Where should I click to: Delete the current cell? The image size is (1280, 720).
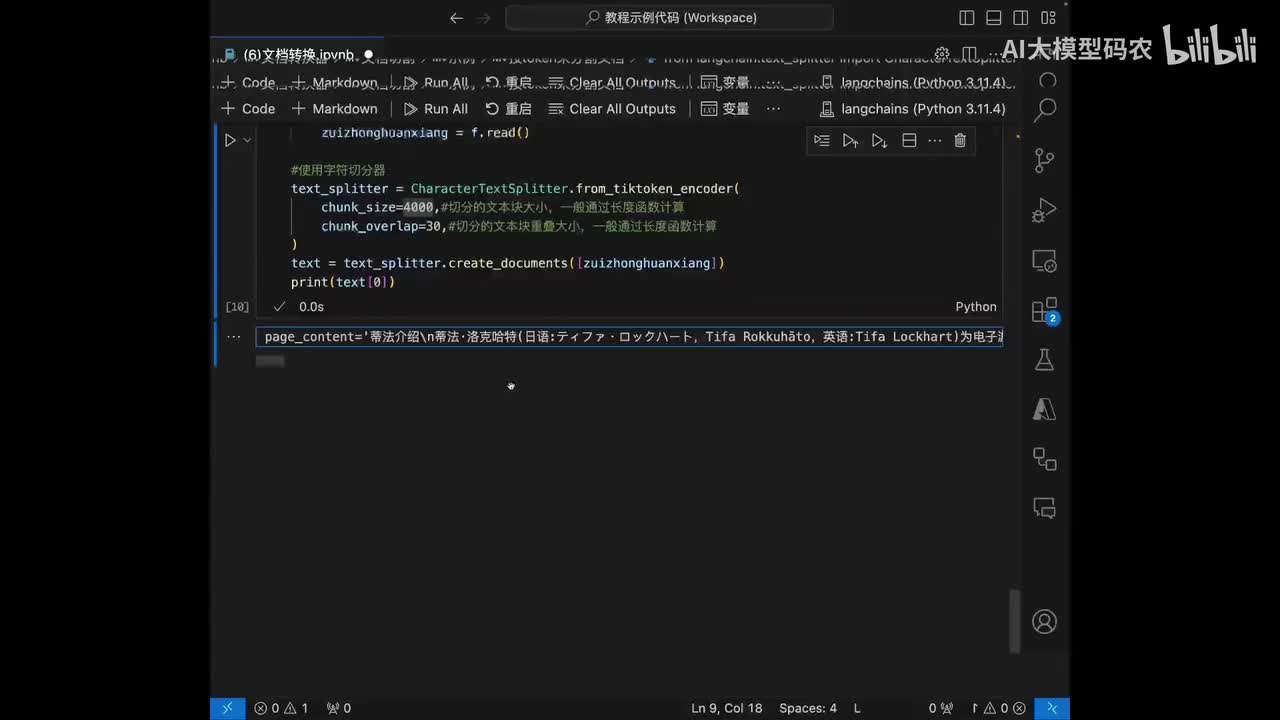tap(960, 141)
